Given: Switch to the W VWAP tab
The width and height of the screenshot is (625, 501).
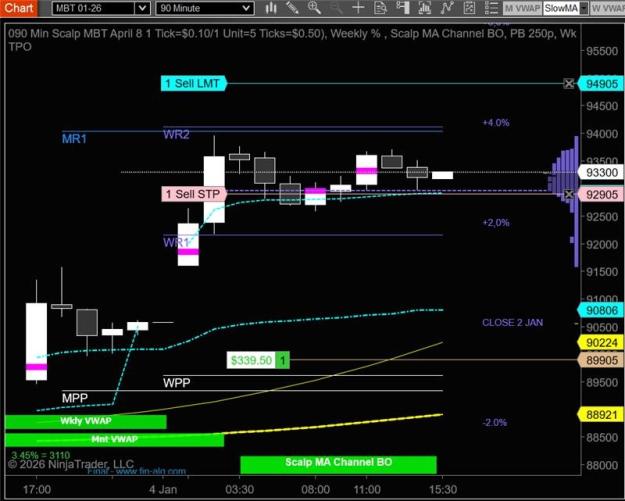Looking at the screenshot, I should (607, 8).
